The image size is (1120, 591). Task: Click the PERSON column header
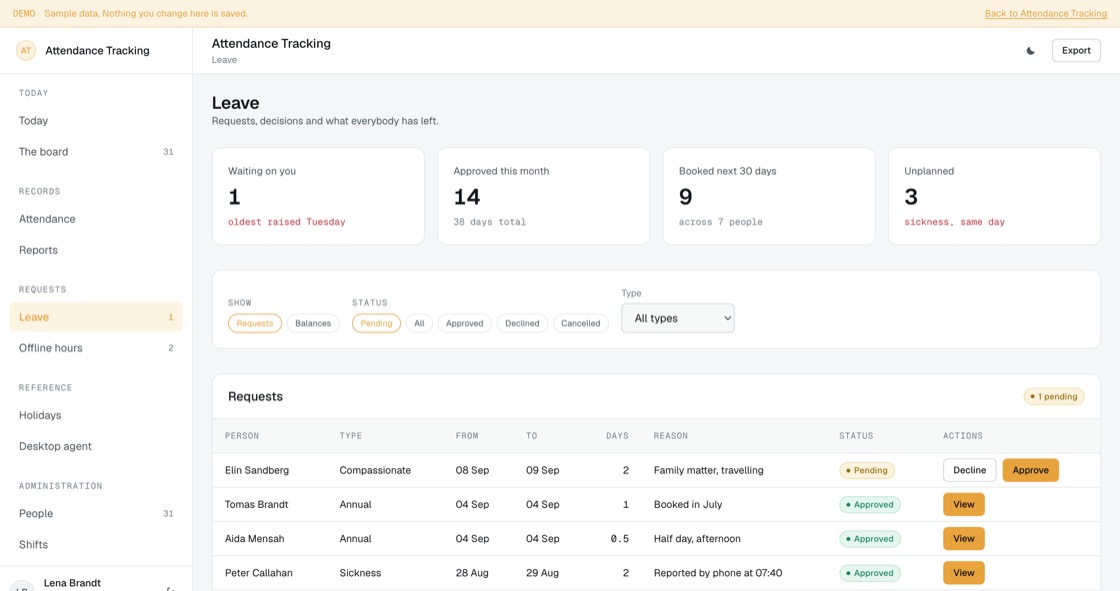(x=242, y=436)
